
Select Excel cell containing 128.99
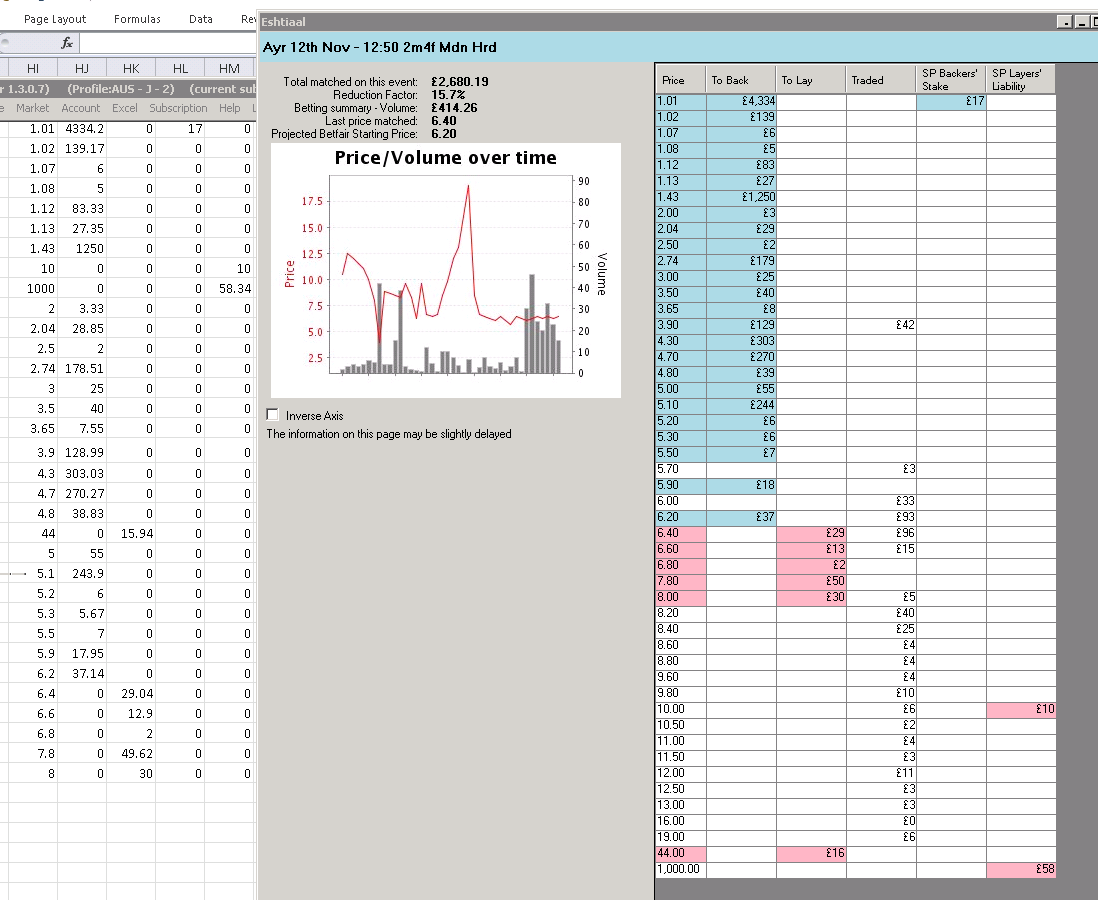[82, 452]
